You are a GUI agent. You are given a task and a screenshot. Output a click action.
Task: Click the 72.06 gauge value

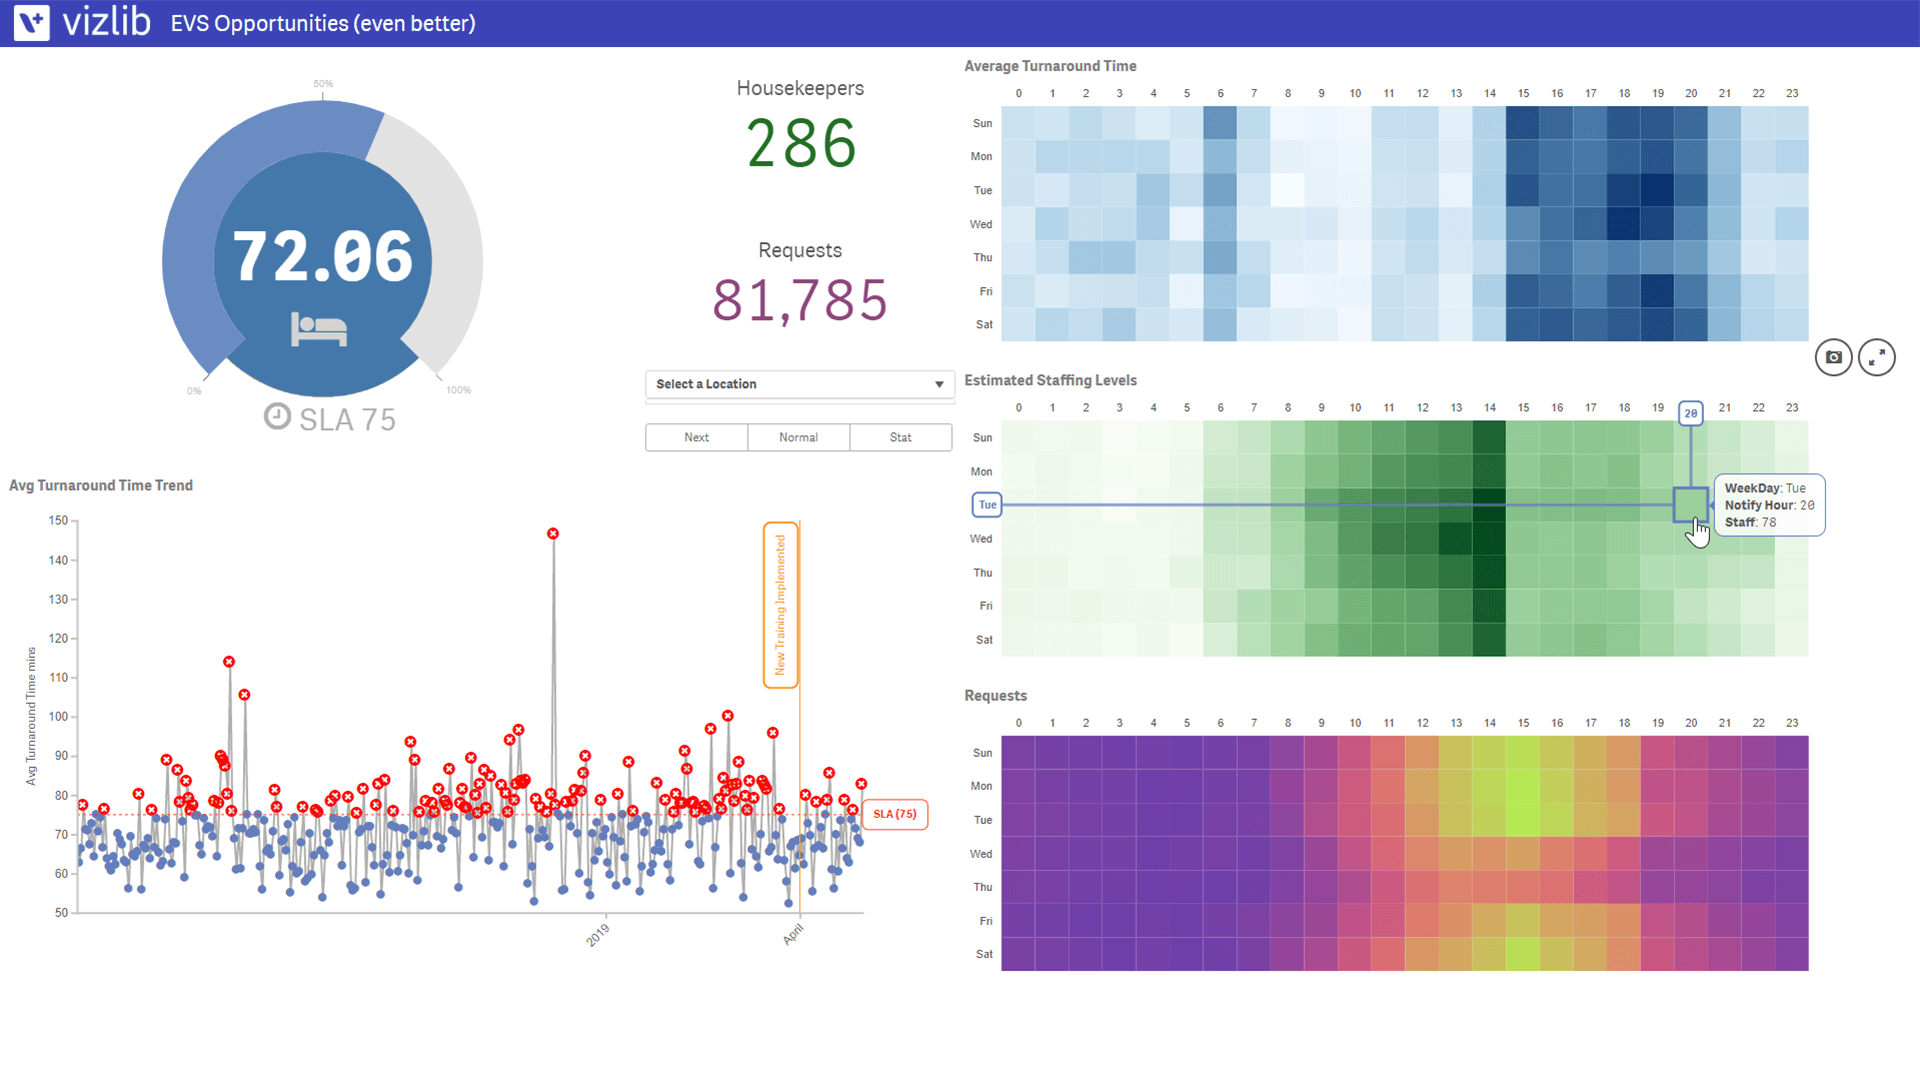pyautogui.click(x=323, y=256)
